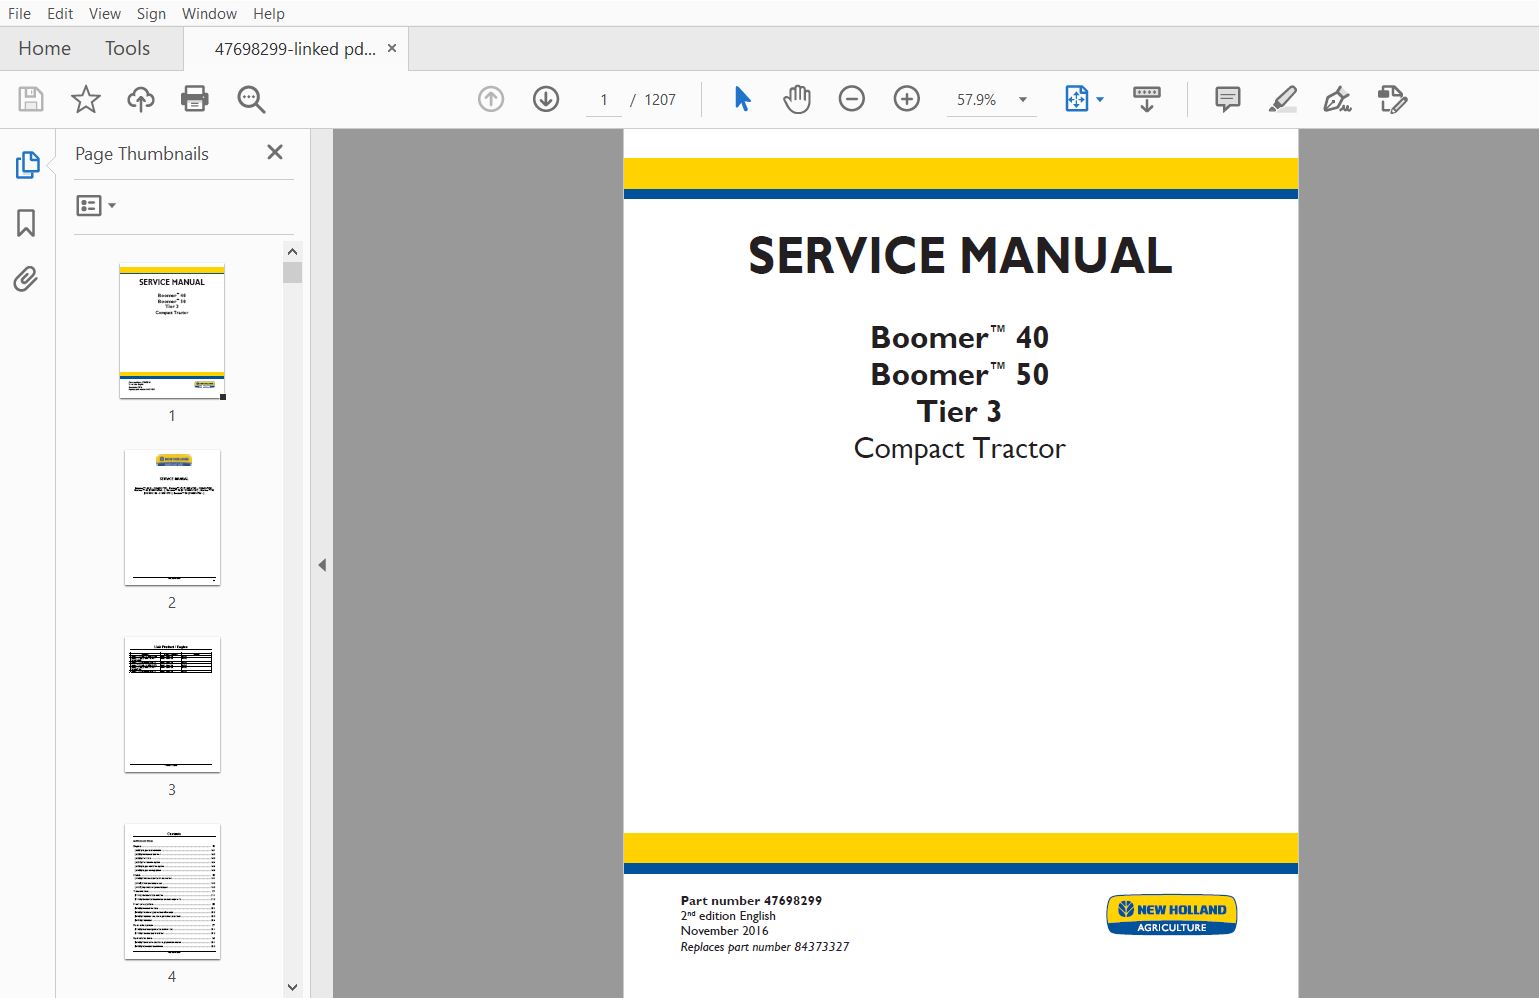
Task: Click the 57.9% zoom value field
Action: 977,99
